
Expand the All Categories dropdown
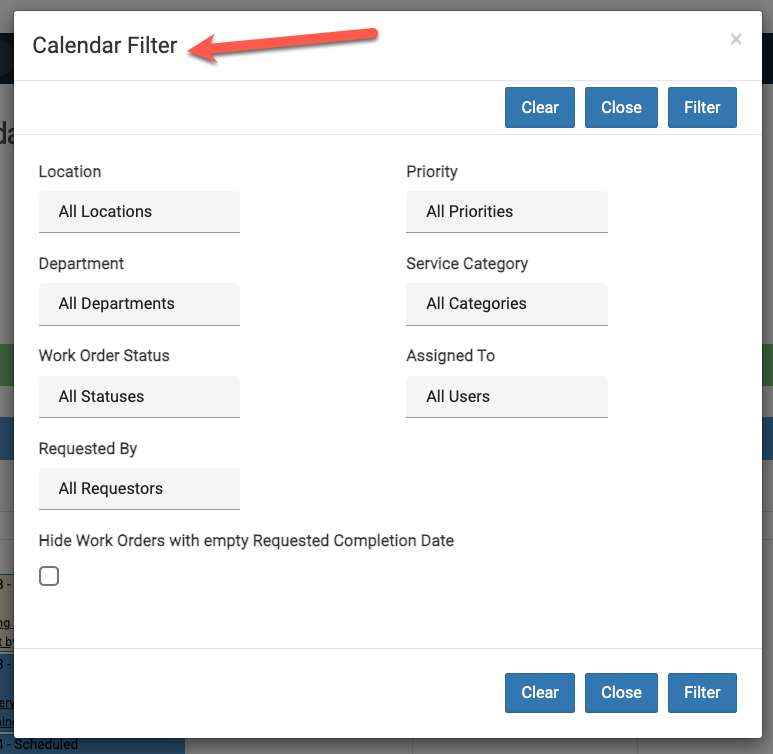(x=507, y=304)
